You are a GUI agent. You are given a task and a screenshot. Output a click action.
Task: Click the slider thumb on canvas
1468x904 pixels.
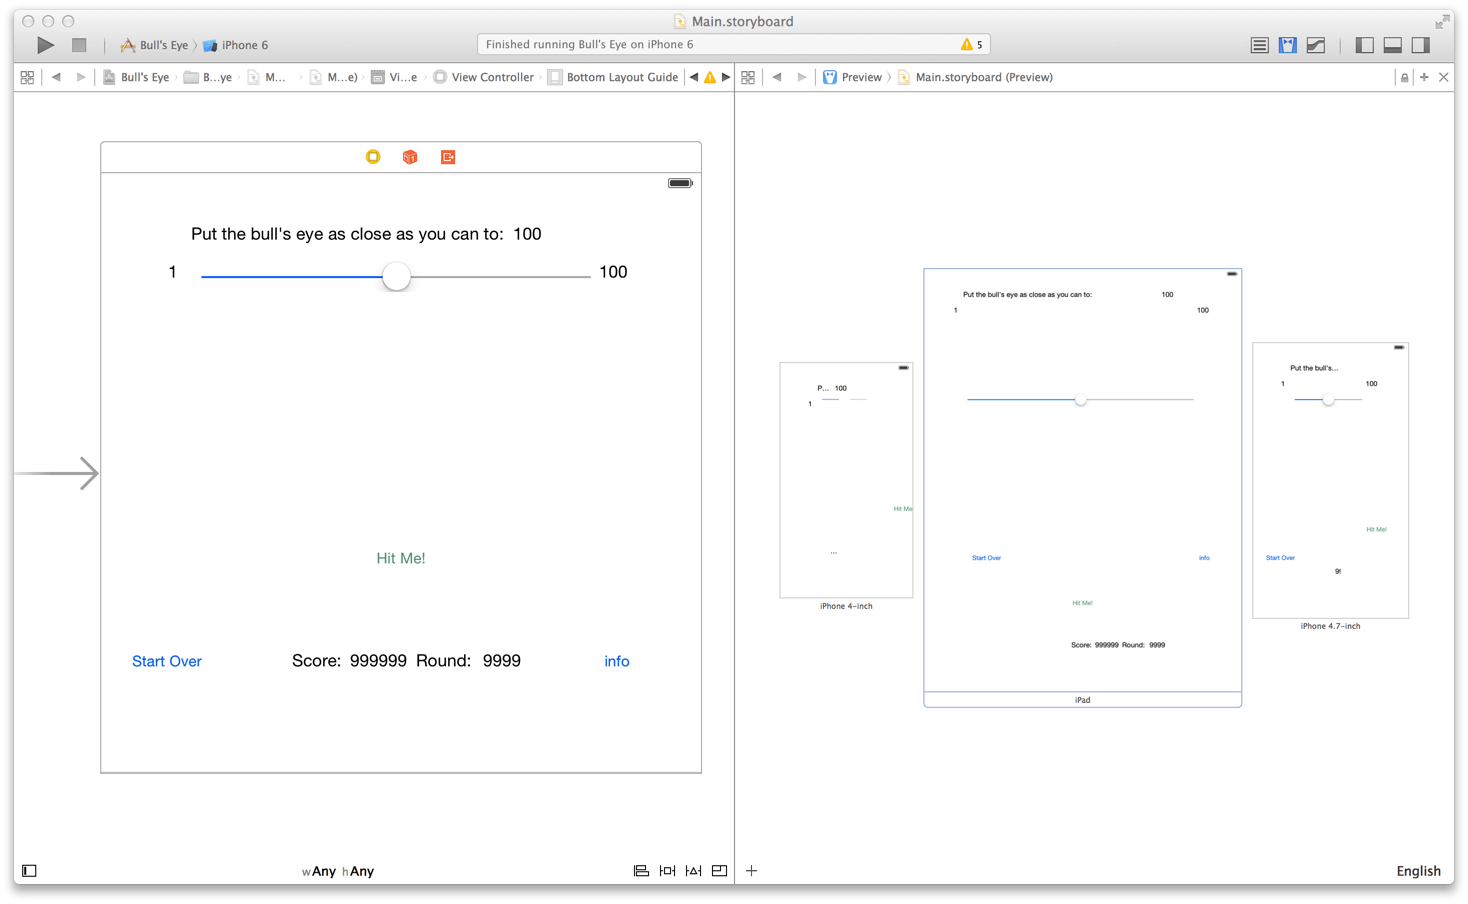(396, 277)
